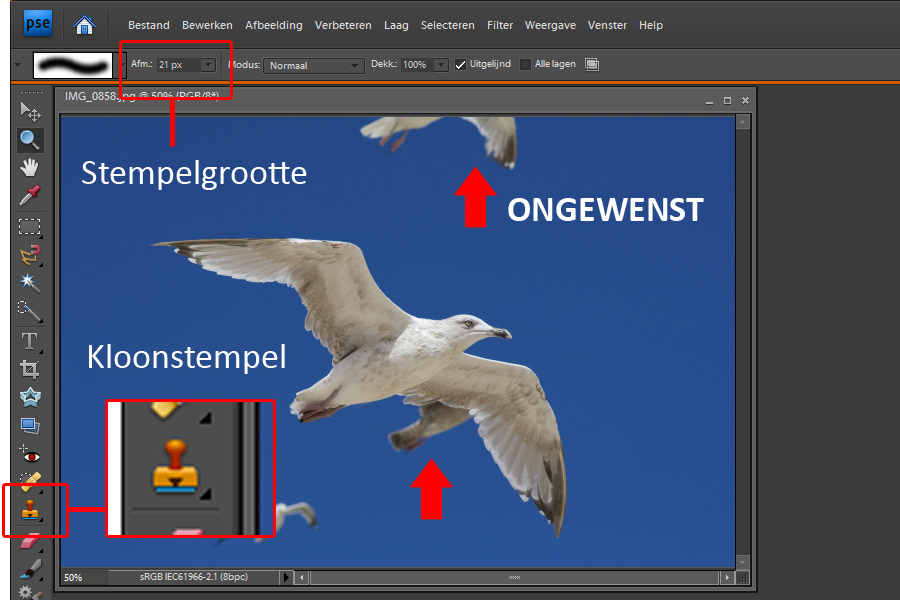The width and height of the screenshot is (900, 600).
Task: Choose the Eyedropper tool
Action: click(x=30, y=196)
